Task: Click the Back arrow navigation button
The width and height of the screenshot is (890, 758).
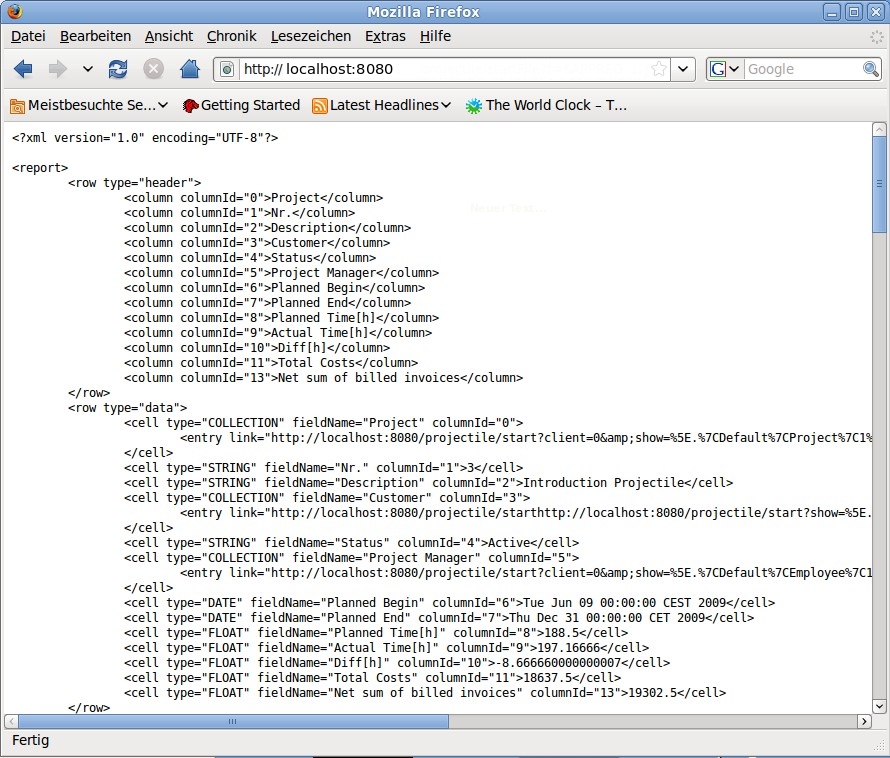Action: (23, 69)
